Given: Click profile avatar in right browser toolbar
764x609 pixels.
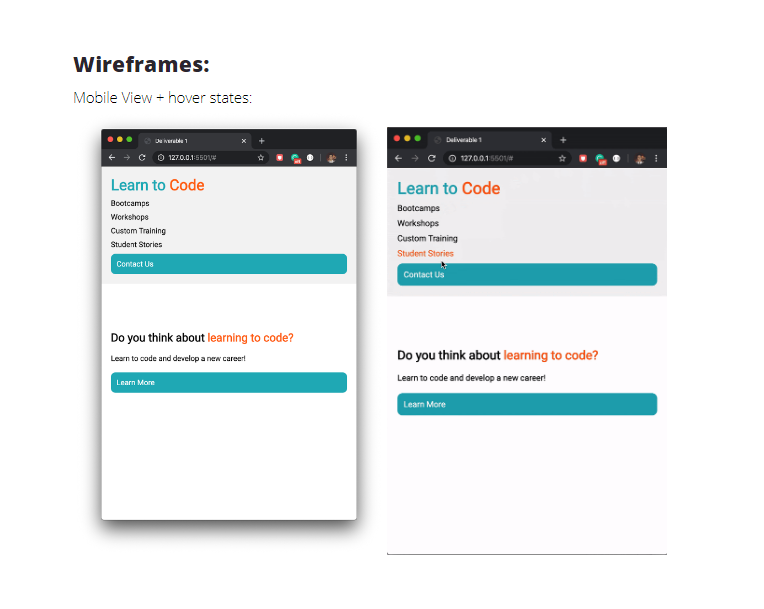Looking at the screenshot, I should 640,158.
